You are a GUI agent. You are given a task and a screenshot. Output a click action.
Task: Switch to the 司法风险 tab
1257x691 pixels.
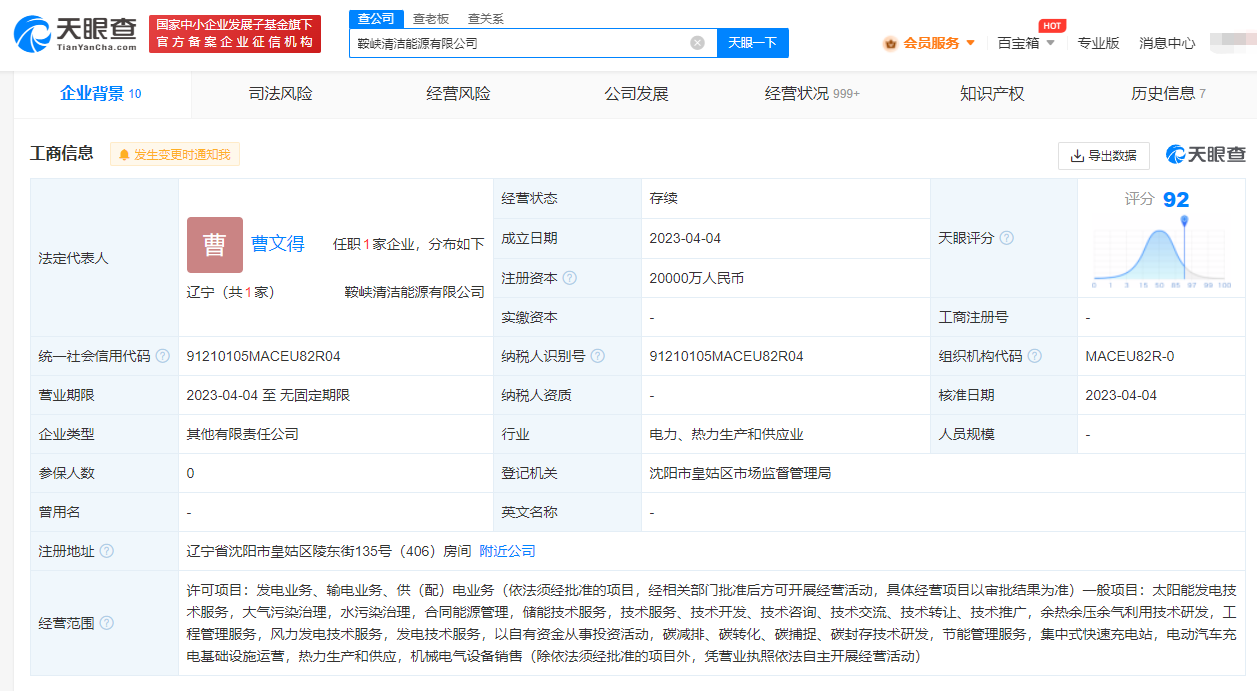click(280, 94)
